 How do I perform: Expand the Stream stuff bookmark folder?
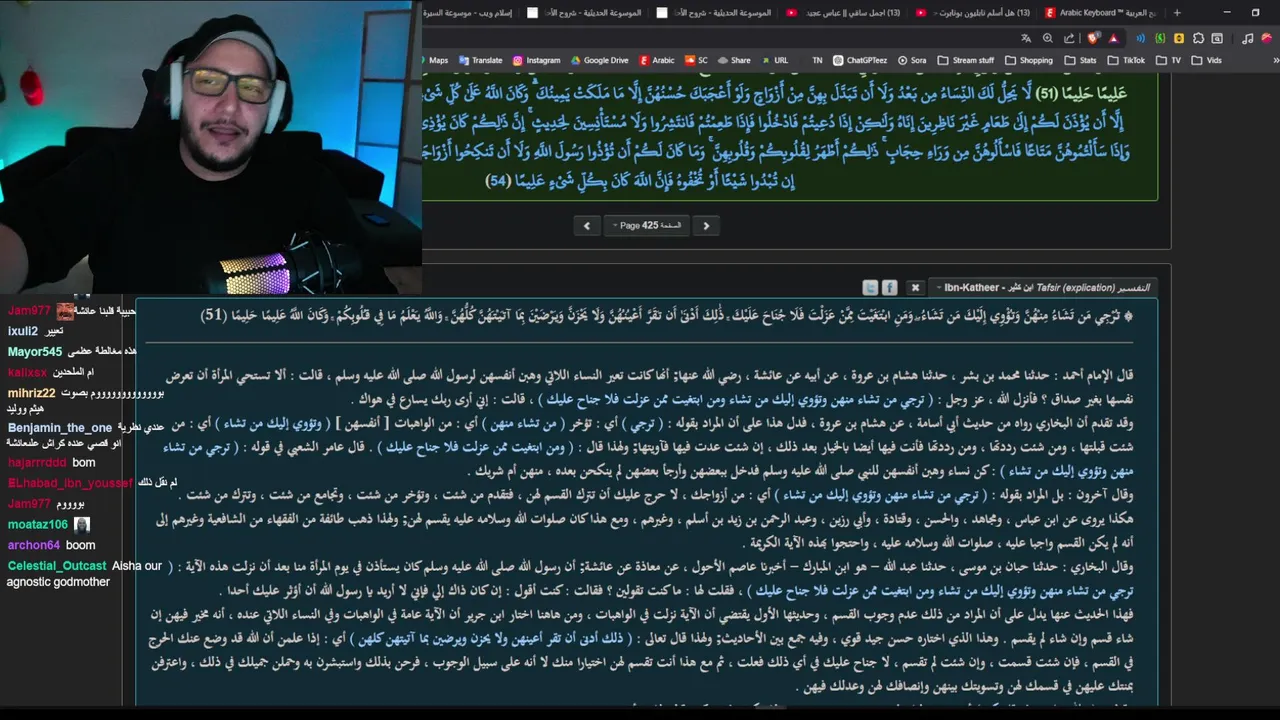(965, 60)
